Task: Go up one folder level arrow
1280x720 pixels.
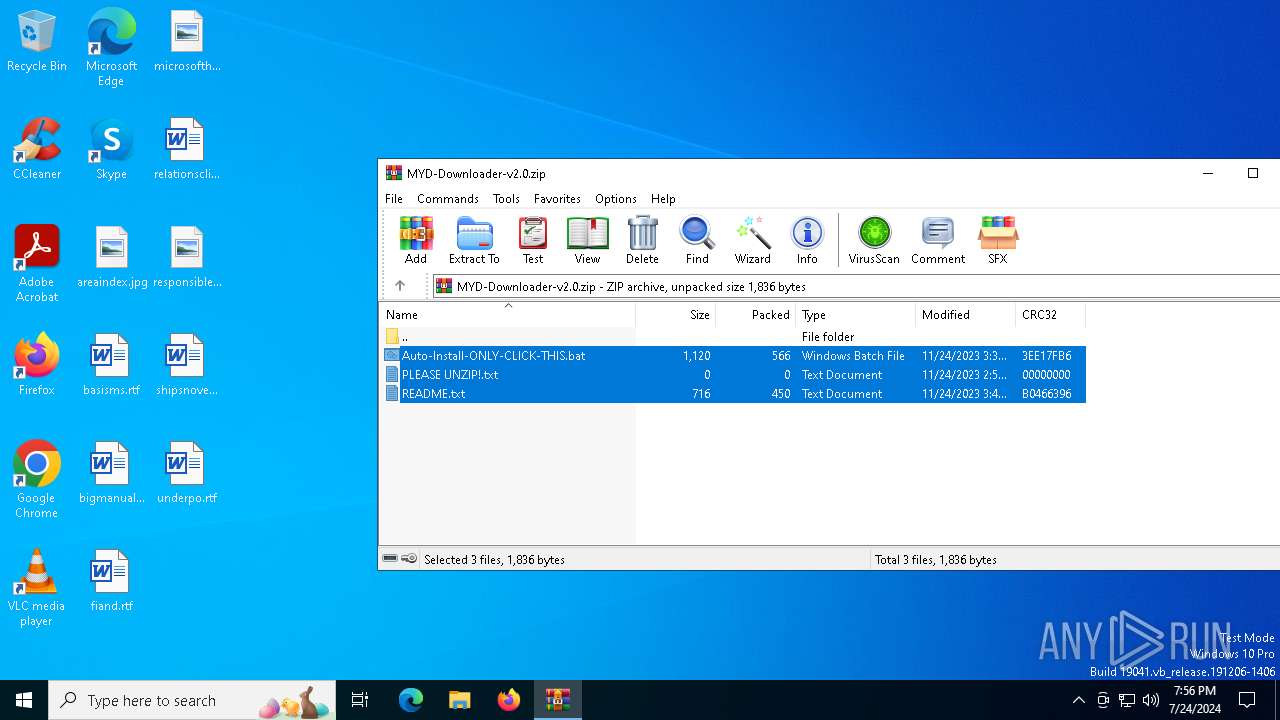Action: tap(400, 286)
